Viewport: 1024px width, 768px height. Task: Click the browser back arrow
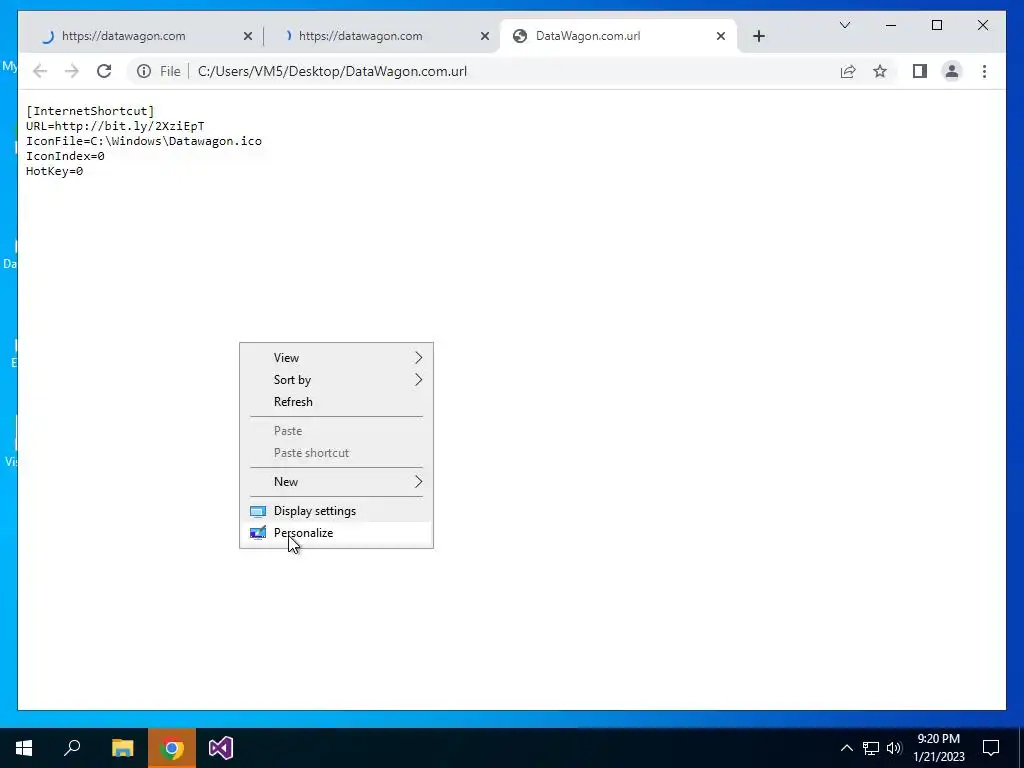click(40, 71)
